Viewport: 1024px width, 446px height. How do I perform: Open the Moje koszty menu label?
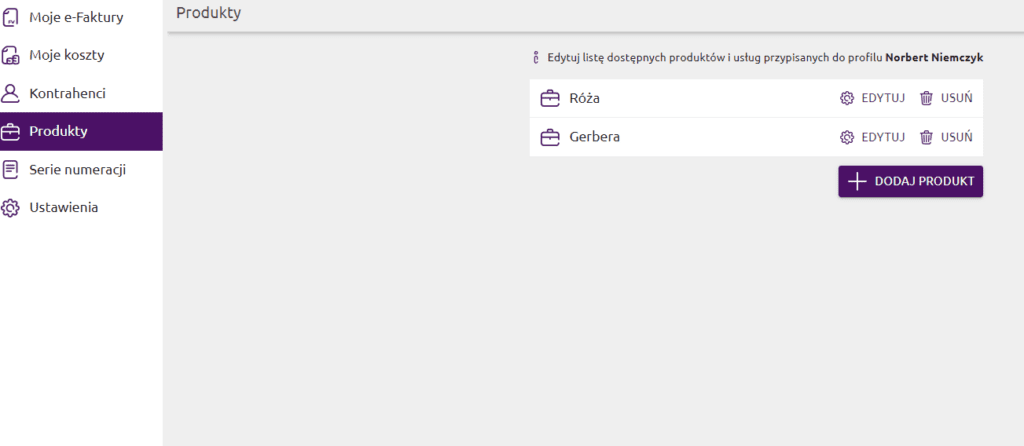(67, 55)
